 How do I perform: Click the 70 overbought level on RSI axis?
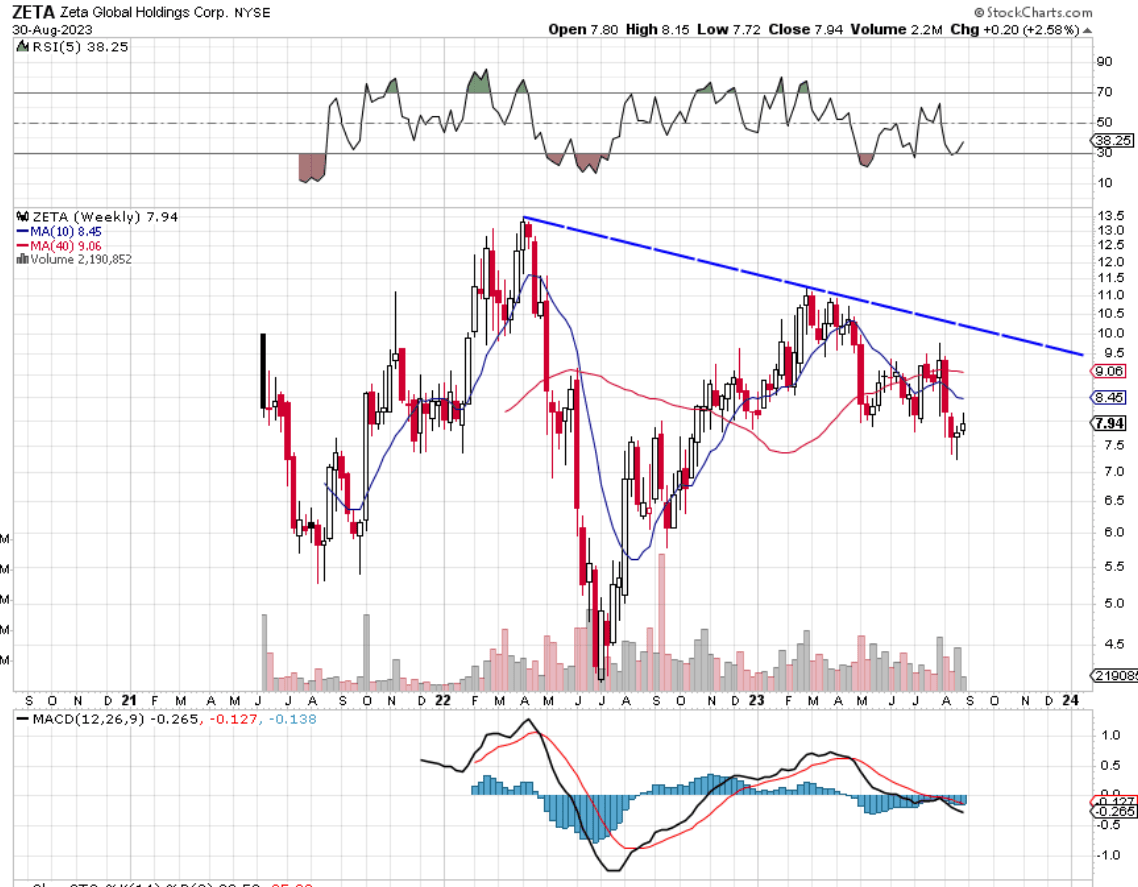point(1104,92)
